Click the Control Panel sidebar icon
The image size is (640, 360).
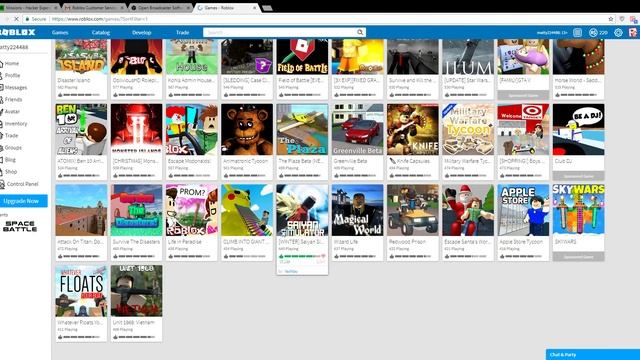coord(2,184)
